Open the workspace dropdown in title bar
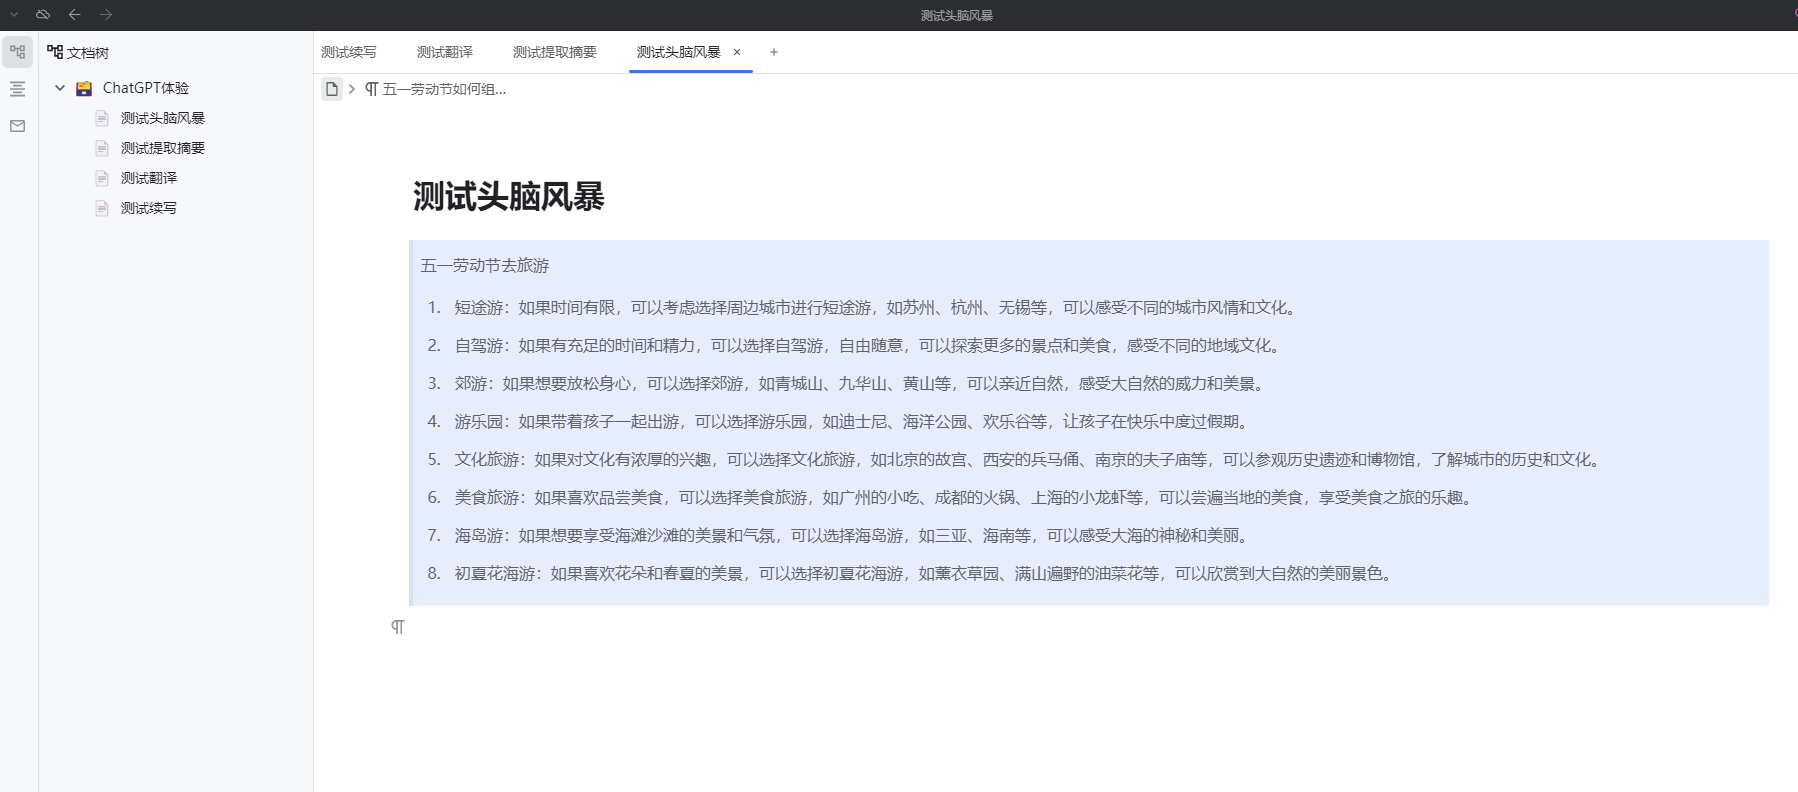Screen dimensions: 1798x792 [x=14, y=14]
